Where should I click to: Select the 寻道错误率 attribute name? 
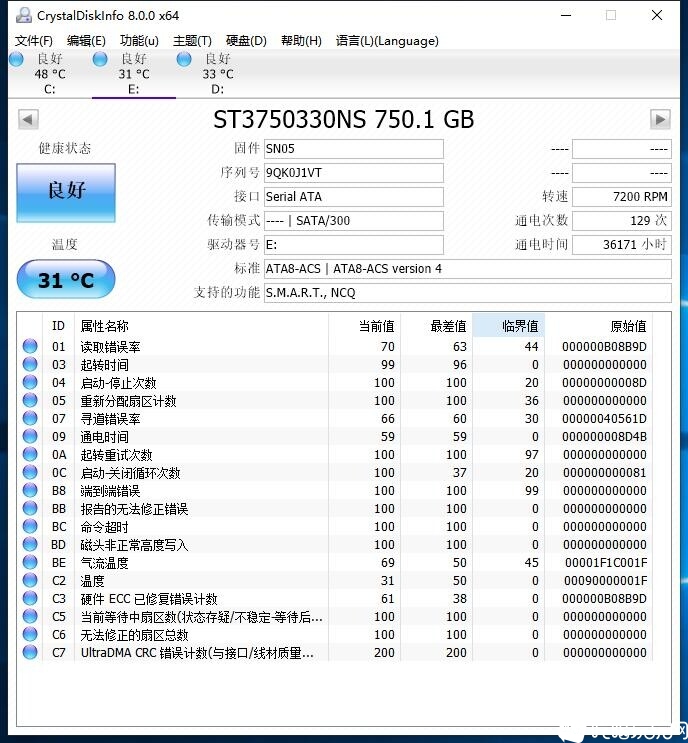110,419
